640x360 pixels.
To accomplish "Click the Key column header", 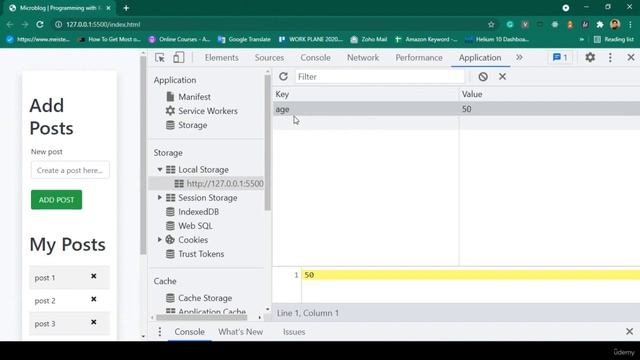I will tap(365, 94).
